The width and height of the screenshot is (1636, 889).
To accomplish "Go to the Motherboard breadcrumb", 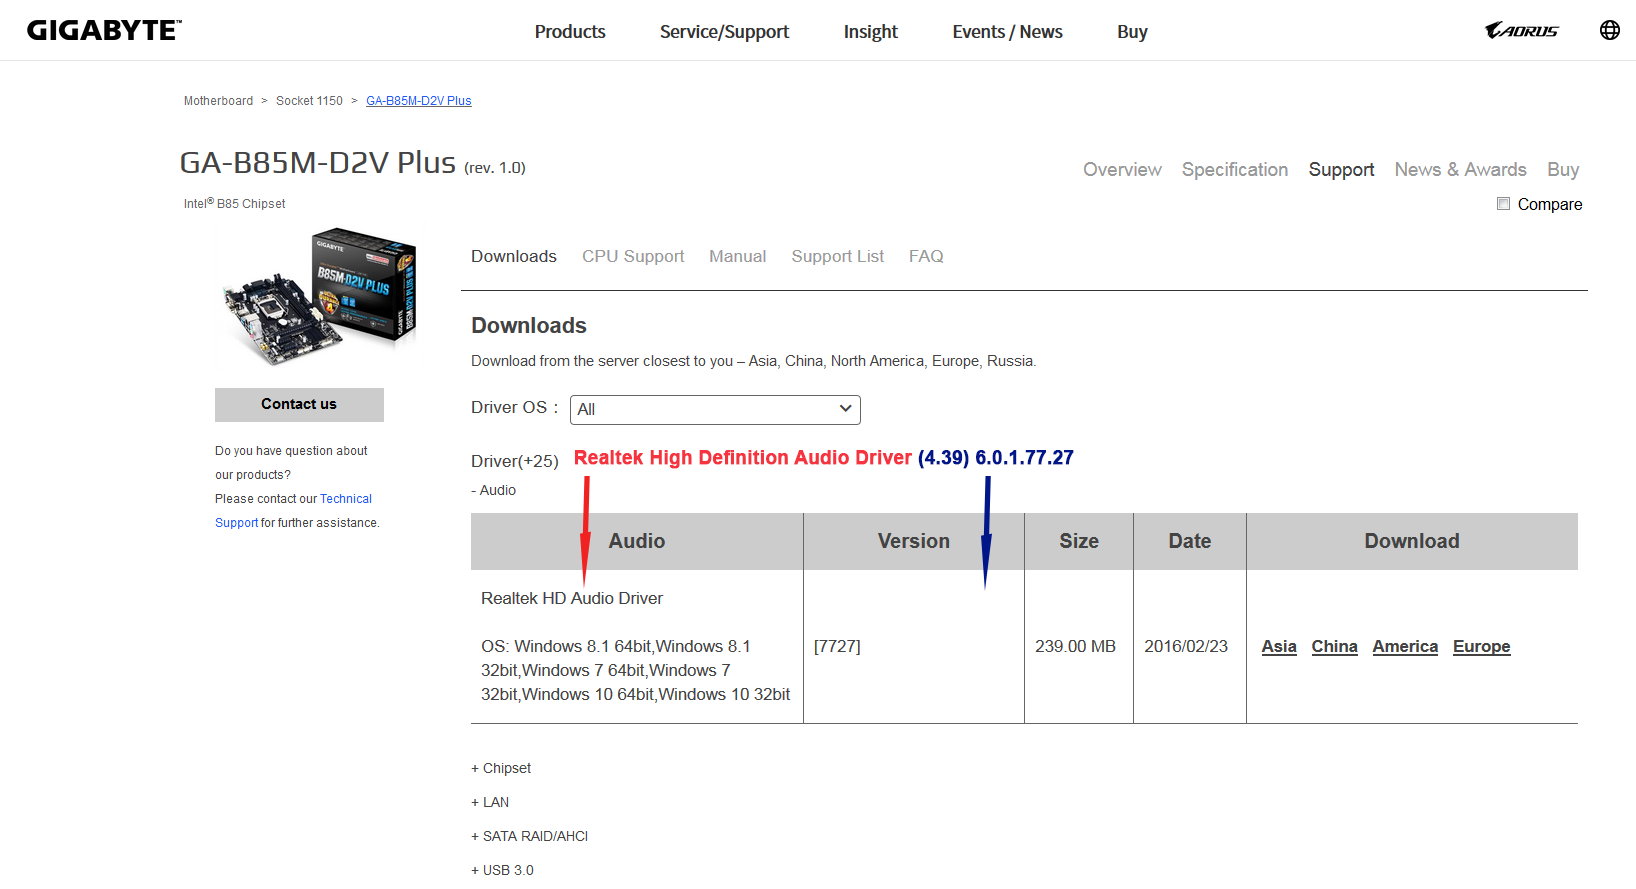I will [x=218, y=101].
